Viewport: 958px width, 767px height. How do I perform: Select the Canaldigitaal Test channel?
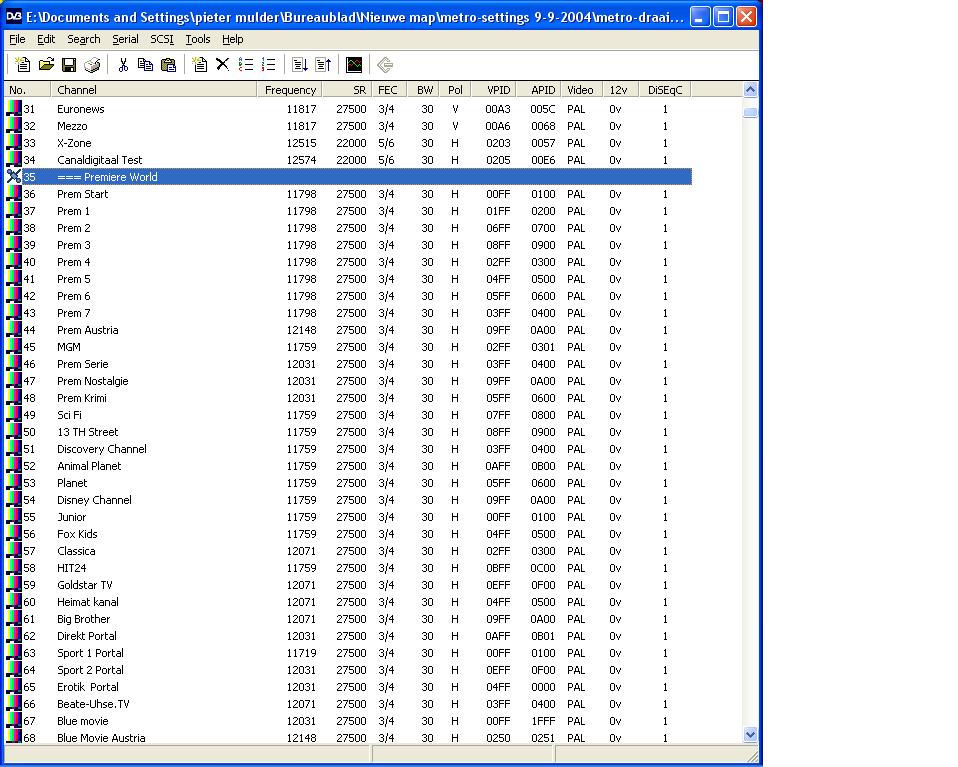point(348,160)
